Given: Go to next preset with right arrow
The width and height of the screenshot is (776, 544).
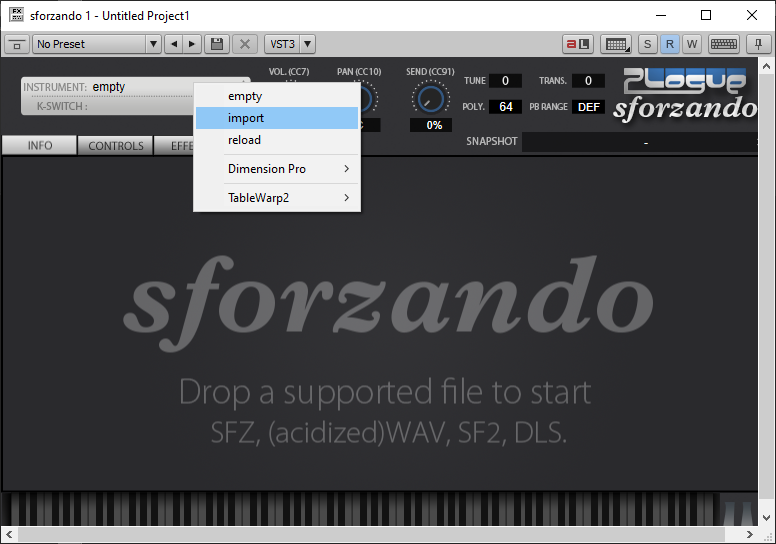Looking at the screenshot, I should [x=192, y=44].
